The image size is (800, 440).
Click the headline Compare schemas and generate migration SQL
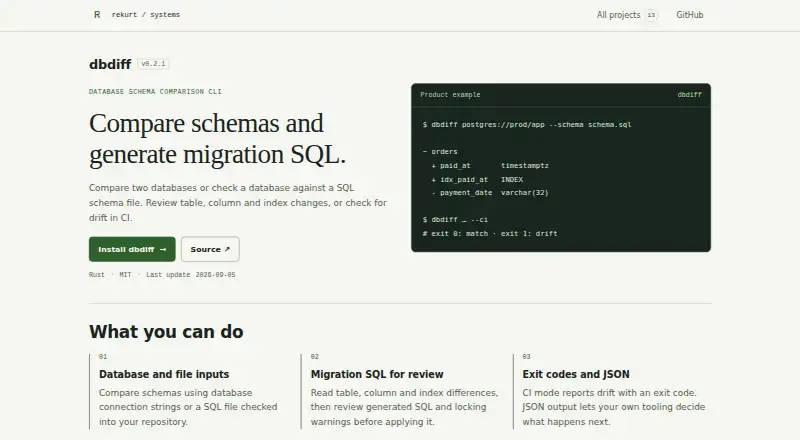tap(217, 138)
